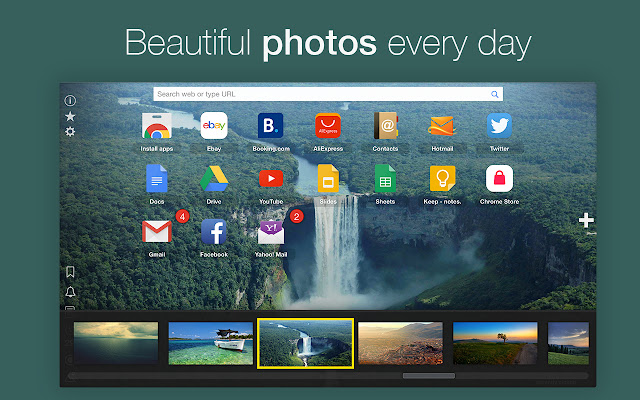Open the Twitter bird icon
This screenshot has height=400, width=640.
(499, 126)
